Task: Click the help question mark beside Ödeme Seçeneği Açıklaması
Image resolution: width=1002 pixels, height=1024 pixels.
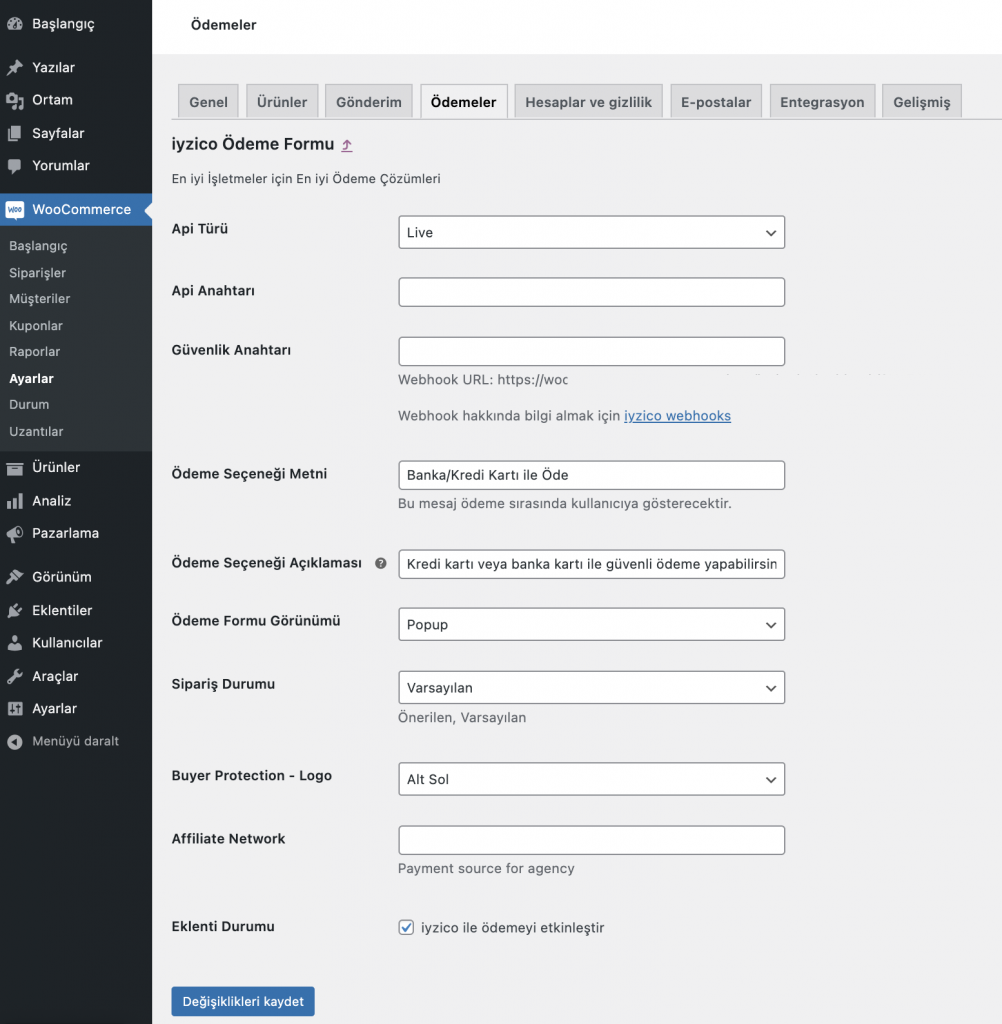Action: tap(381, 564)
